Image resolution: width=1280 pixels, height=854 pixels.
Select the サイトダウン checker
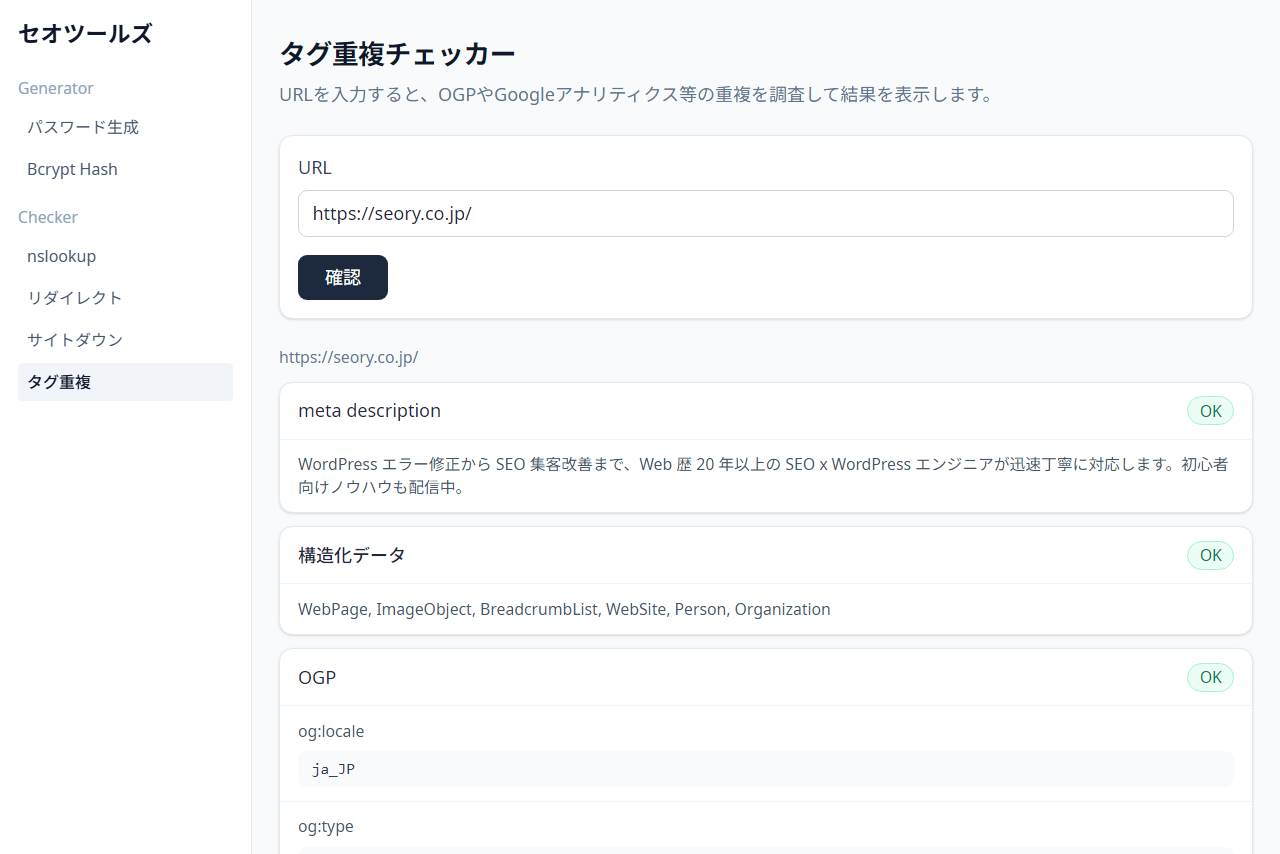75,340
